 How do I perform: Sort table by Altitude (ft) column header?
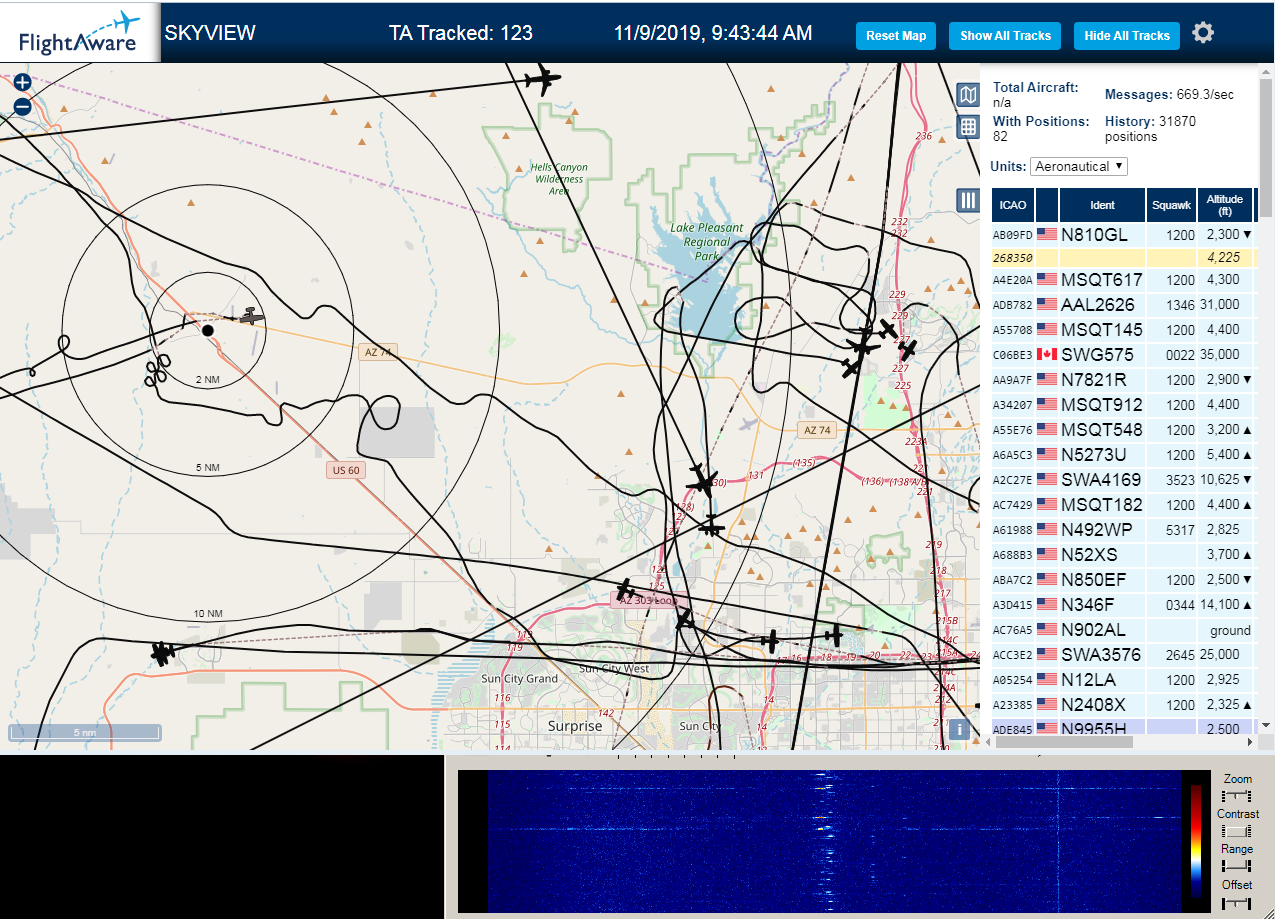(1224, 205)
